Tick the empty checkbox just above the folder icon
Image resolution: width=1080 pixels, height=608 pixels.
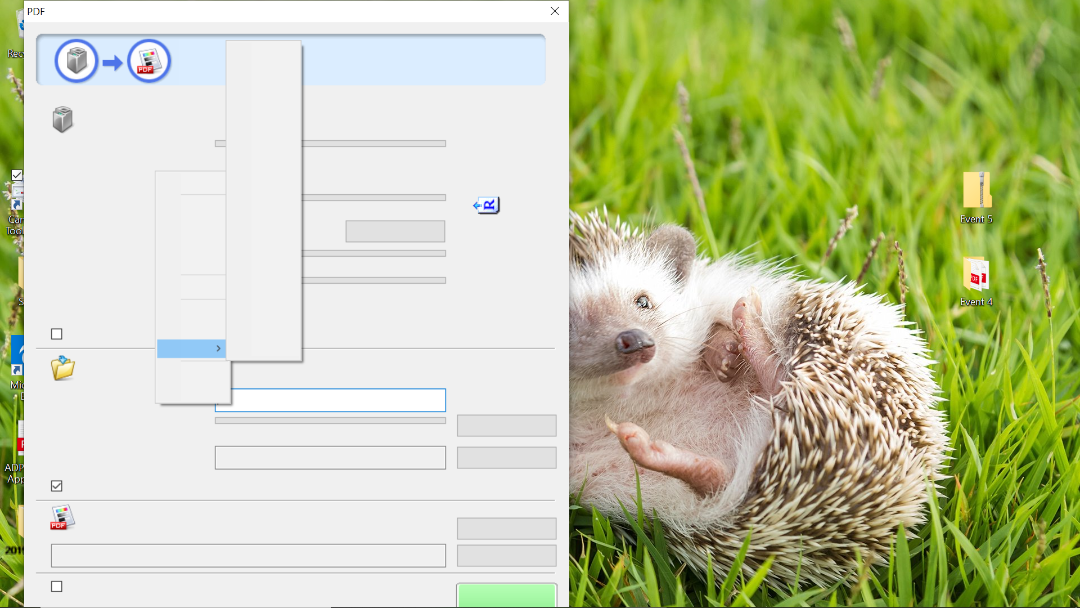pyautogui.click(x=57, y=334)
